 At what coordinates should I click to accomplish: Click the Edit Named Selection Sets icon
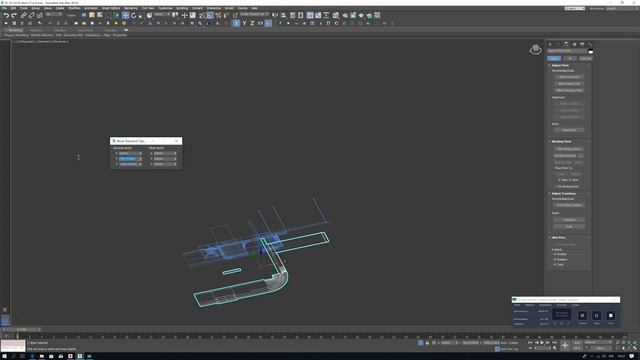pos(235,16)
